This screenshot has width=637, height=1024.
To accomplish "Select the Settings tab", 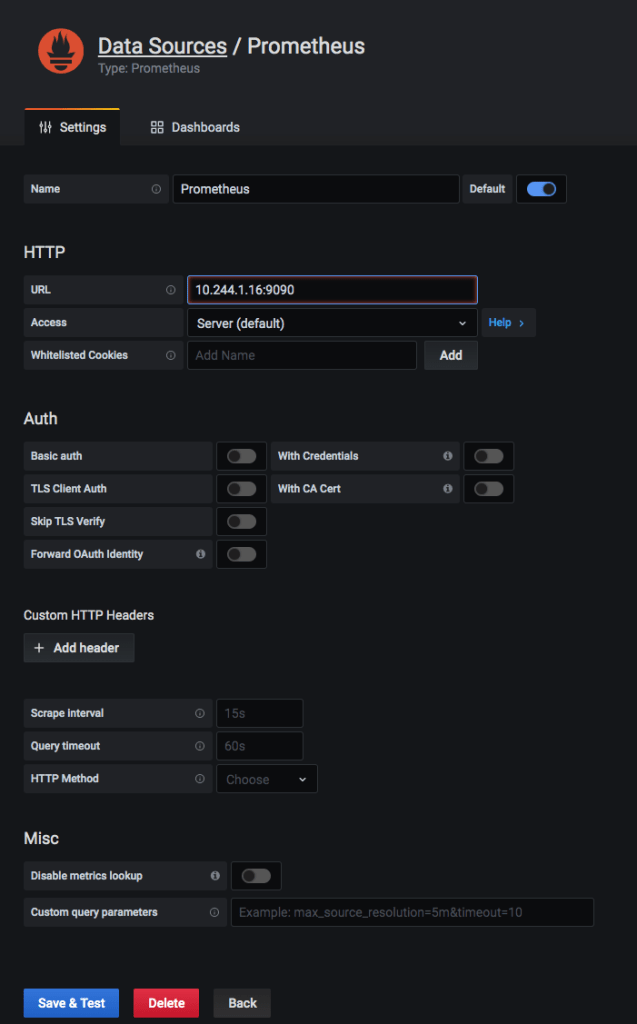I will [x=72, y=128].
